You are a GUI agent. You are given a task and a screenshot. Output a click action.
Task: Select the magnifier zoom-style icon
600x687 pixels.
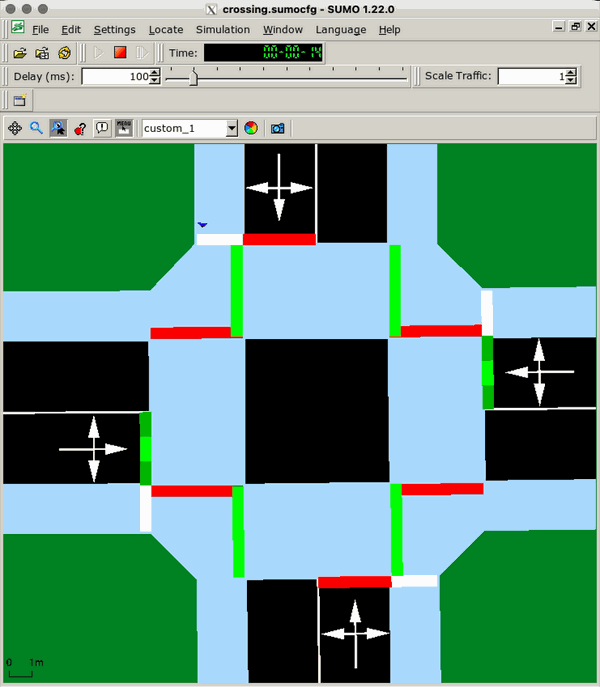36,128
